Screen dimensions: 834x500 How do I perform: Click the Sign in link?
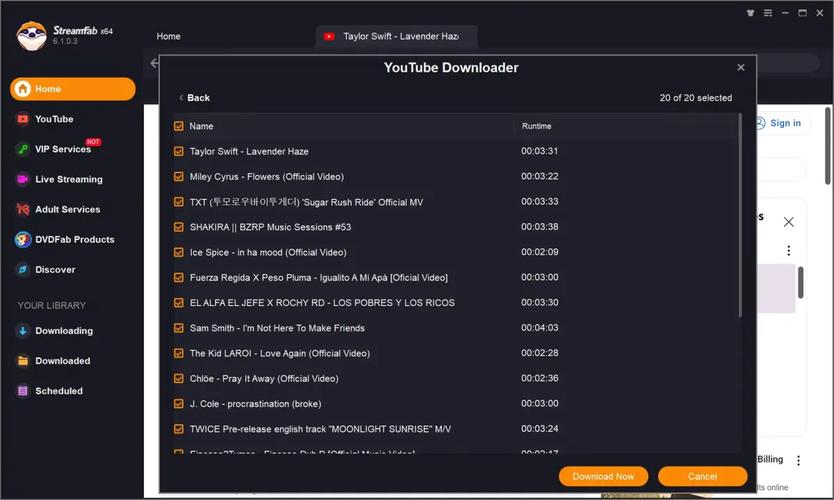tap(785, 123)
